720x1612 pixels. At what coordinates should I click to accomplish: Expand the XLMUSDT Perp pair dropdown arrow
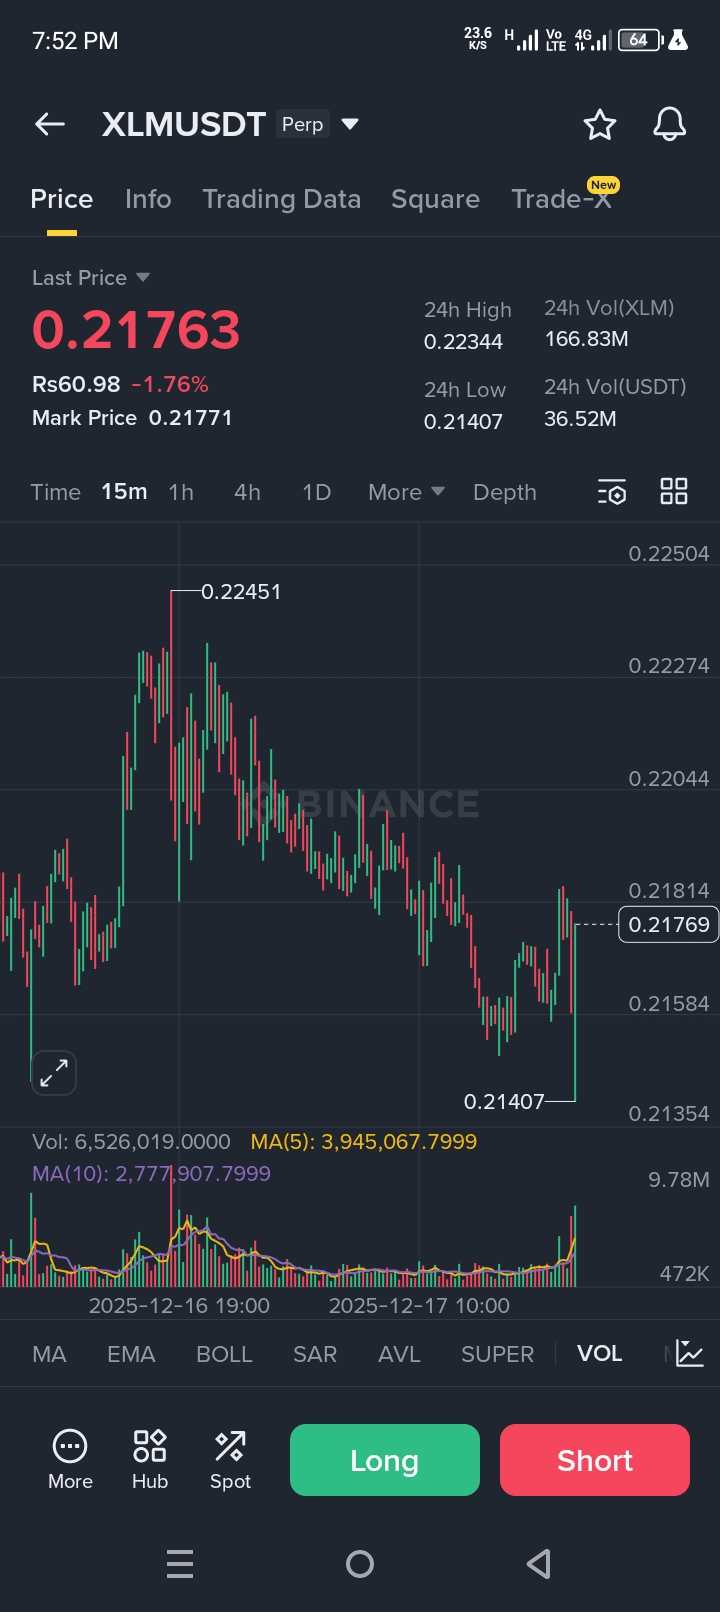pos(350,124)
